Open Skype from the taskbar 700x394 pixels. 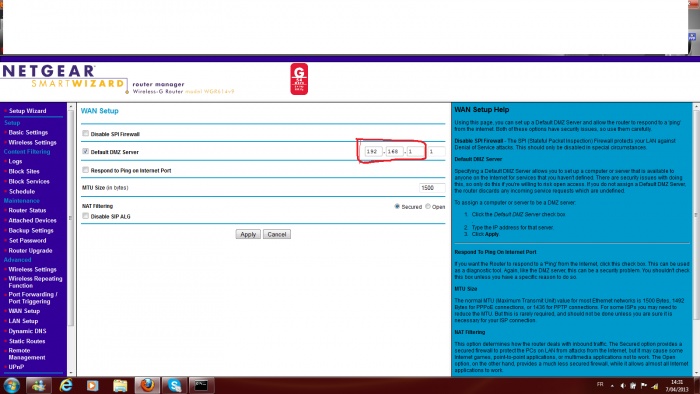tap(175, 385)
